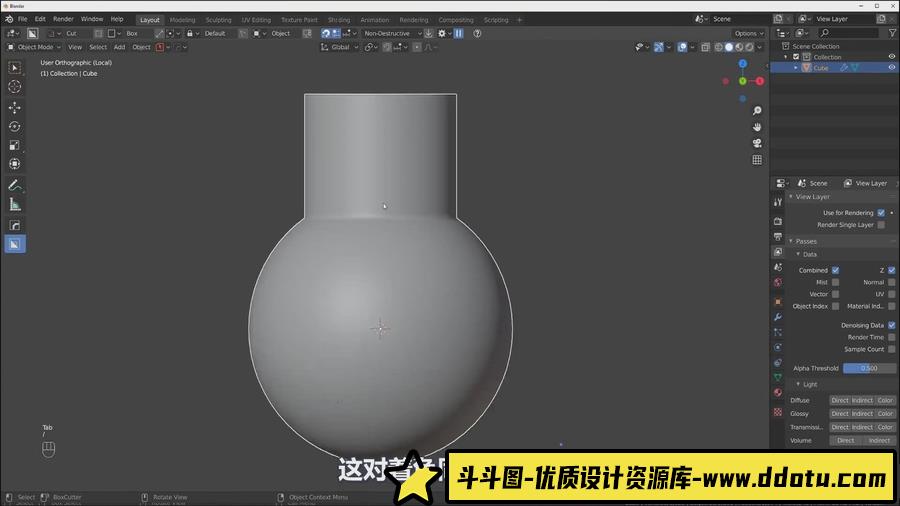Click Volume Direct button

point(846,441)
